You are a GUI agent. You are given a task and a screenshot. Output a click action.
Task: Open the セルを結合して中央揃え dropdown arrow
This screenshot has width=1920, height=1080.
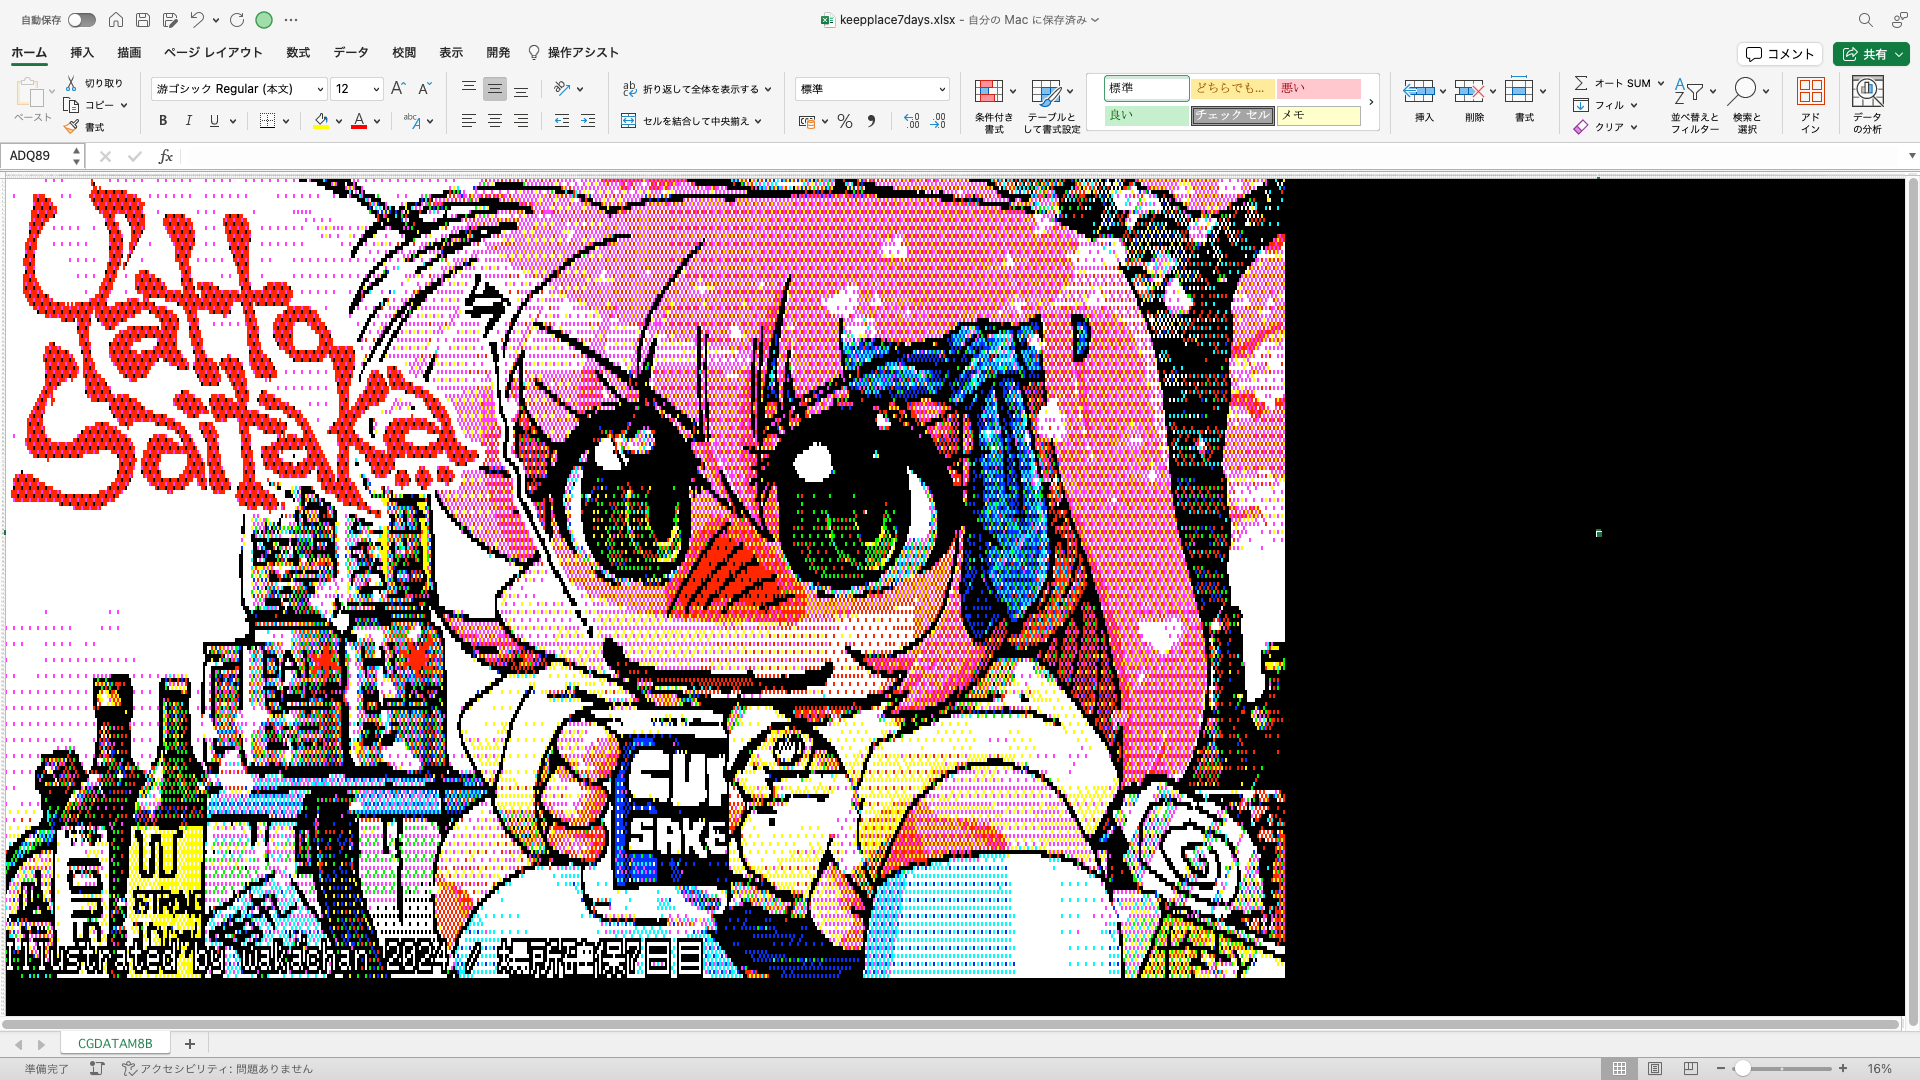[x=759, y=121]
